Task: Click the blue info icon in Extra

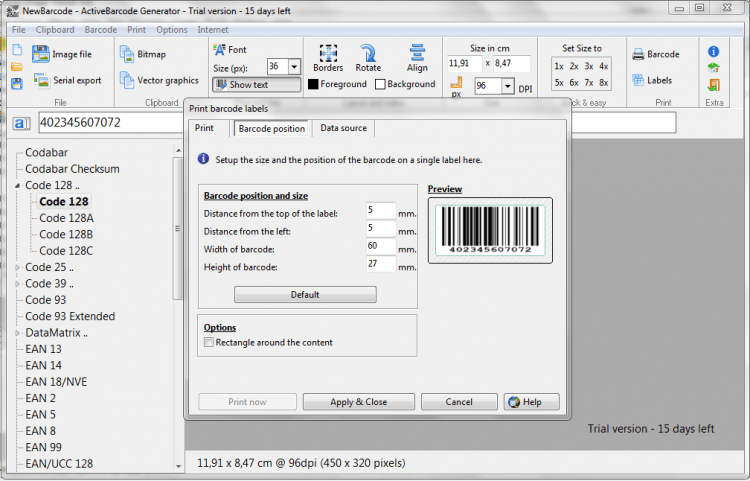Action: point(714,51)
